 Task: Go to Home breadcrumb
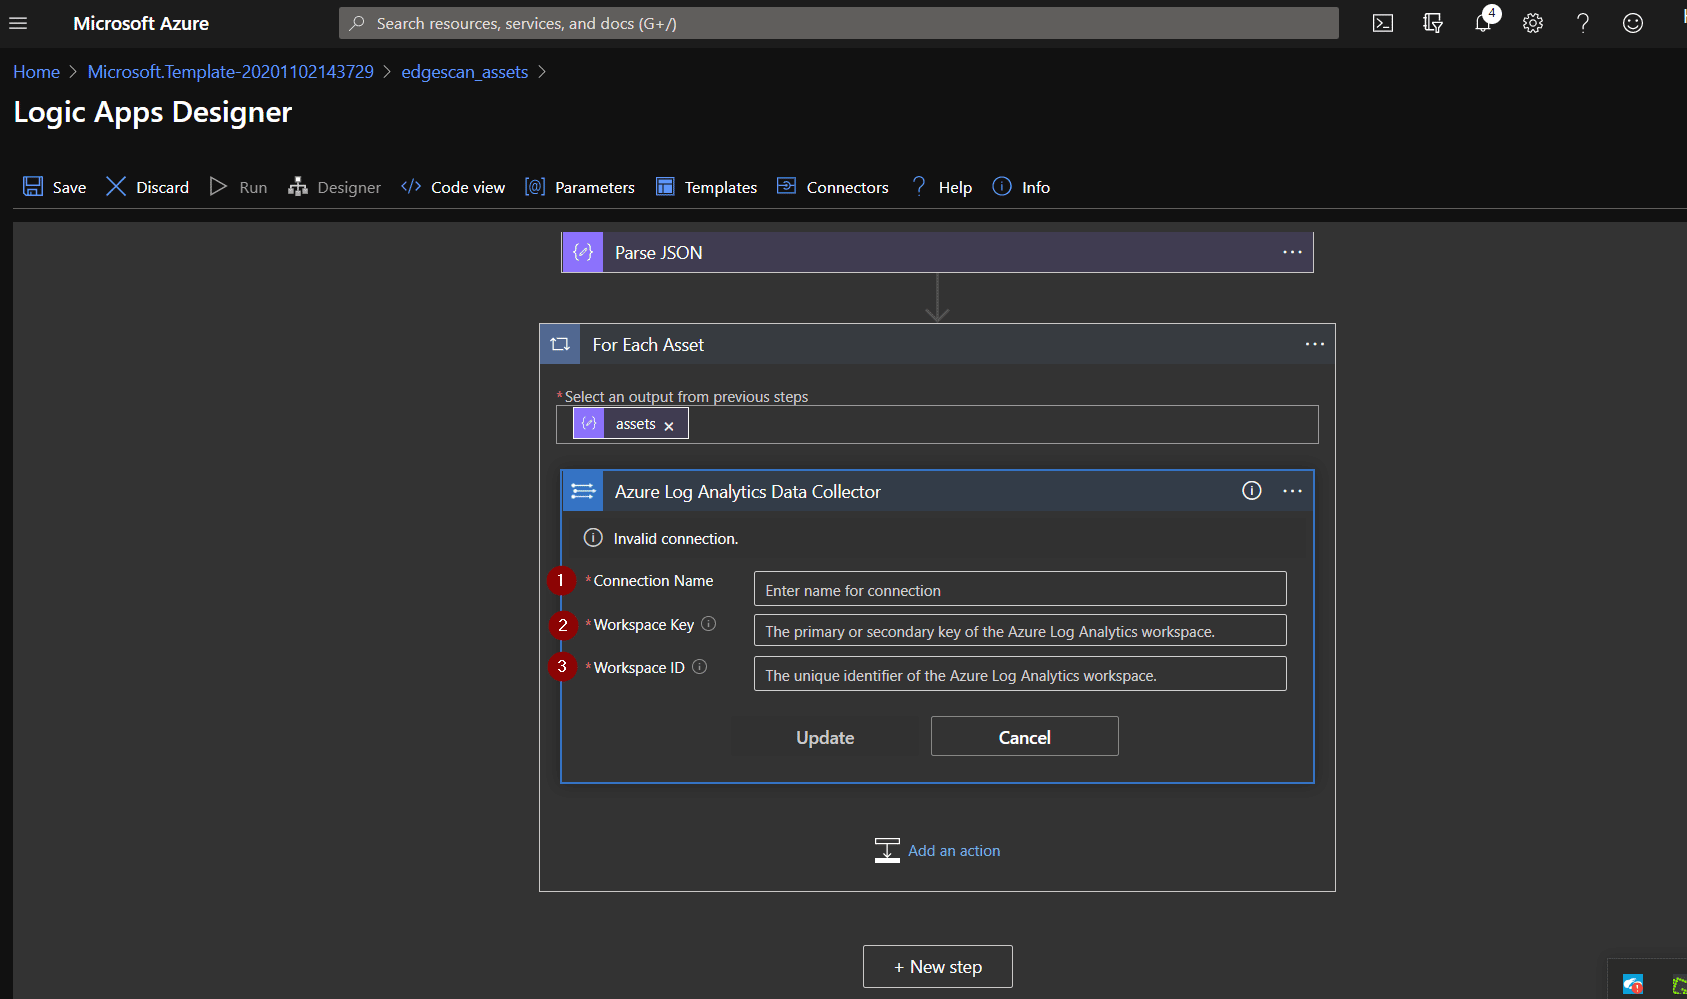click(36, 72)
